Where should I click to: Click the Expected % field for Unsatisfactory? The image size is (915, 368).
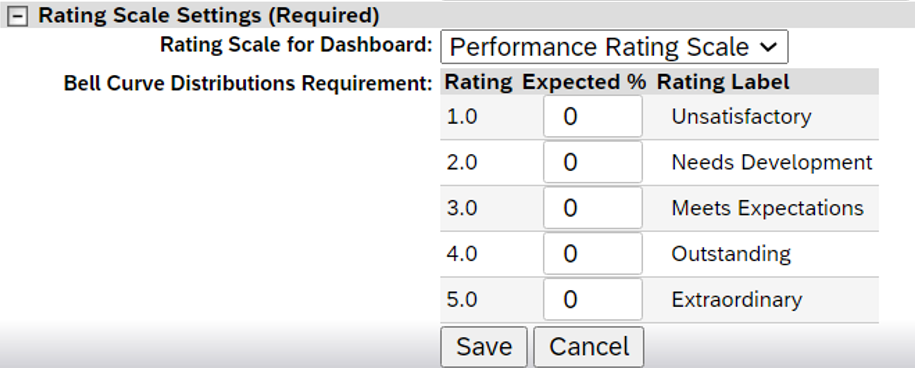[x=592, y=117]
